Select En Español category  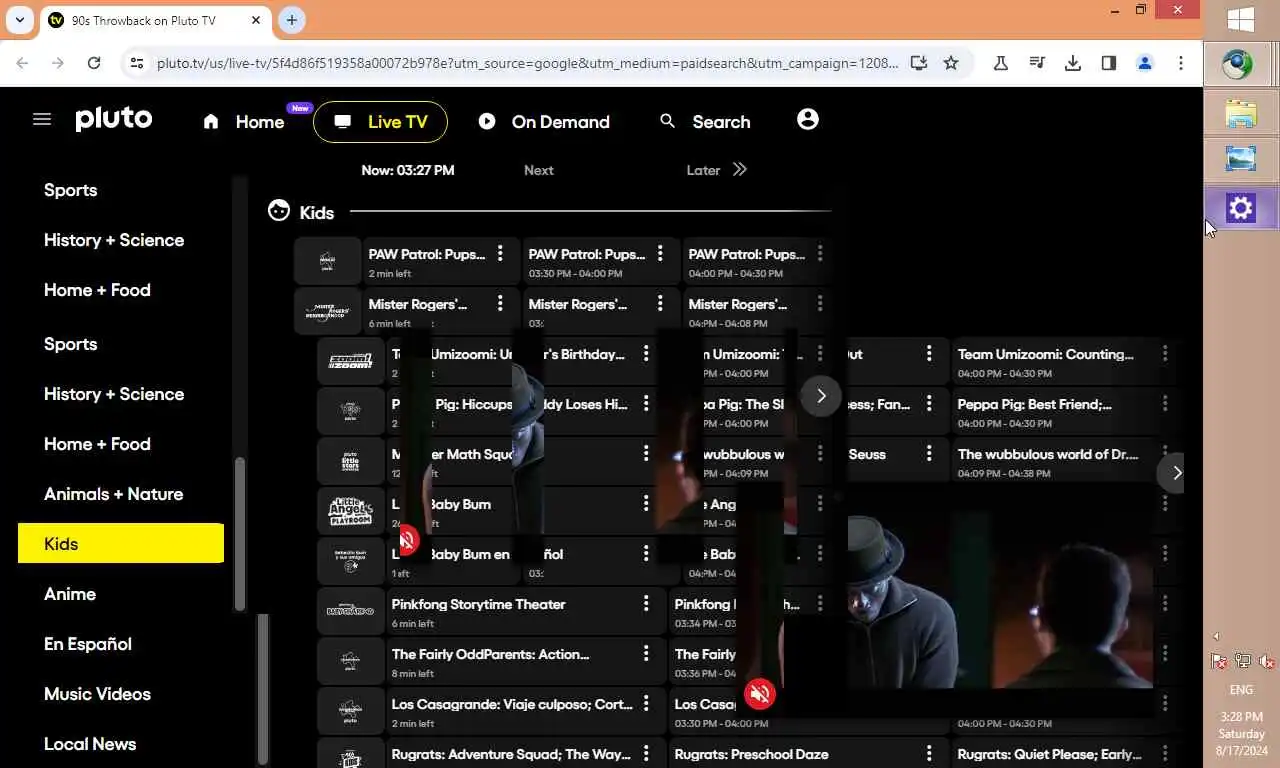pyautogui.click(x=88, y=644)
